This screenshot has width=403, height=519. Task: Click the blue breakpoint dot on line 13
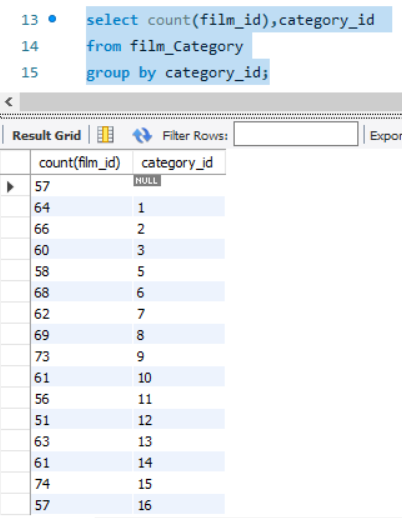click(52, 19)
